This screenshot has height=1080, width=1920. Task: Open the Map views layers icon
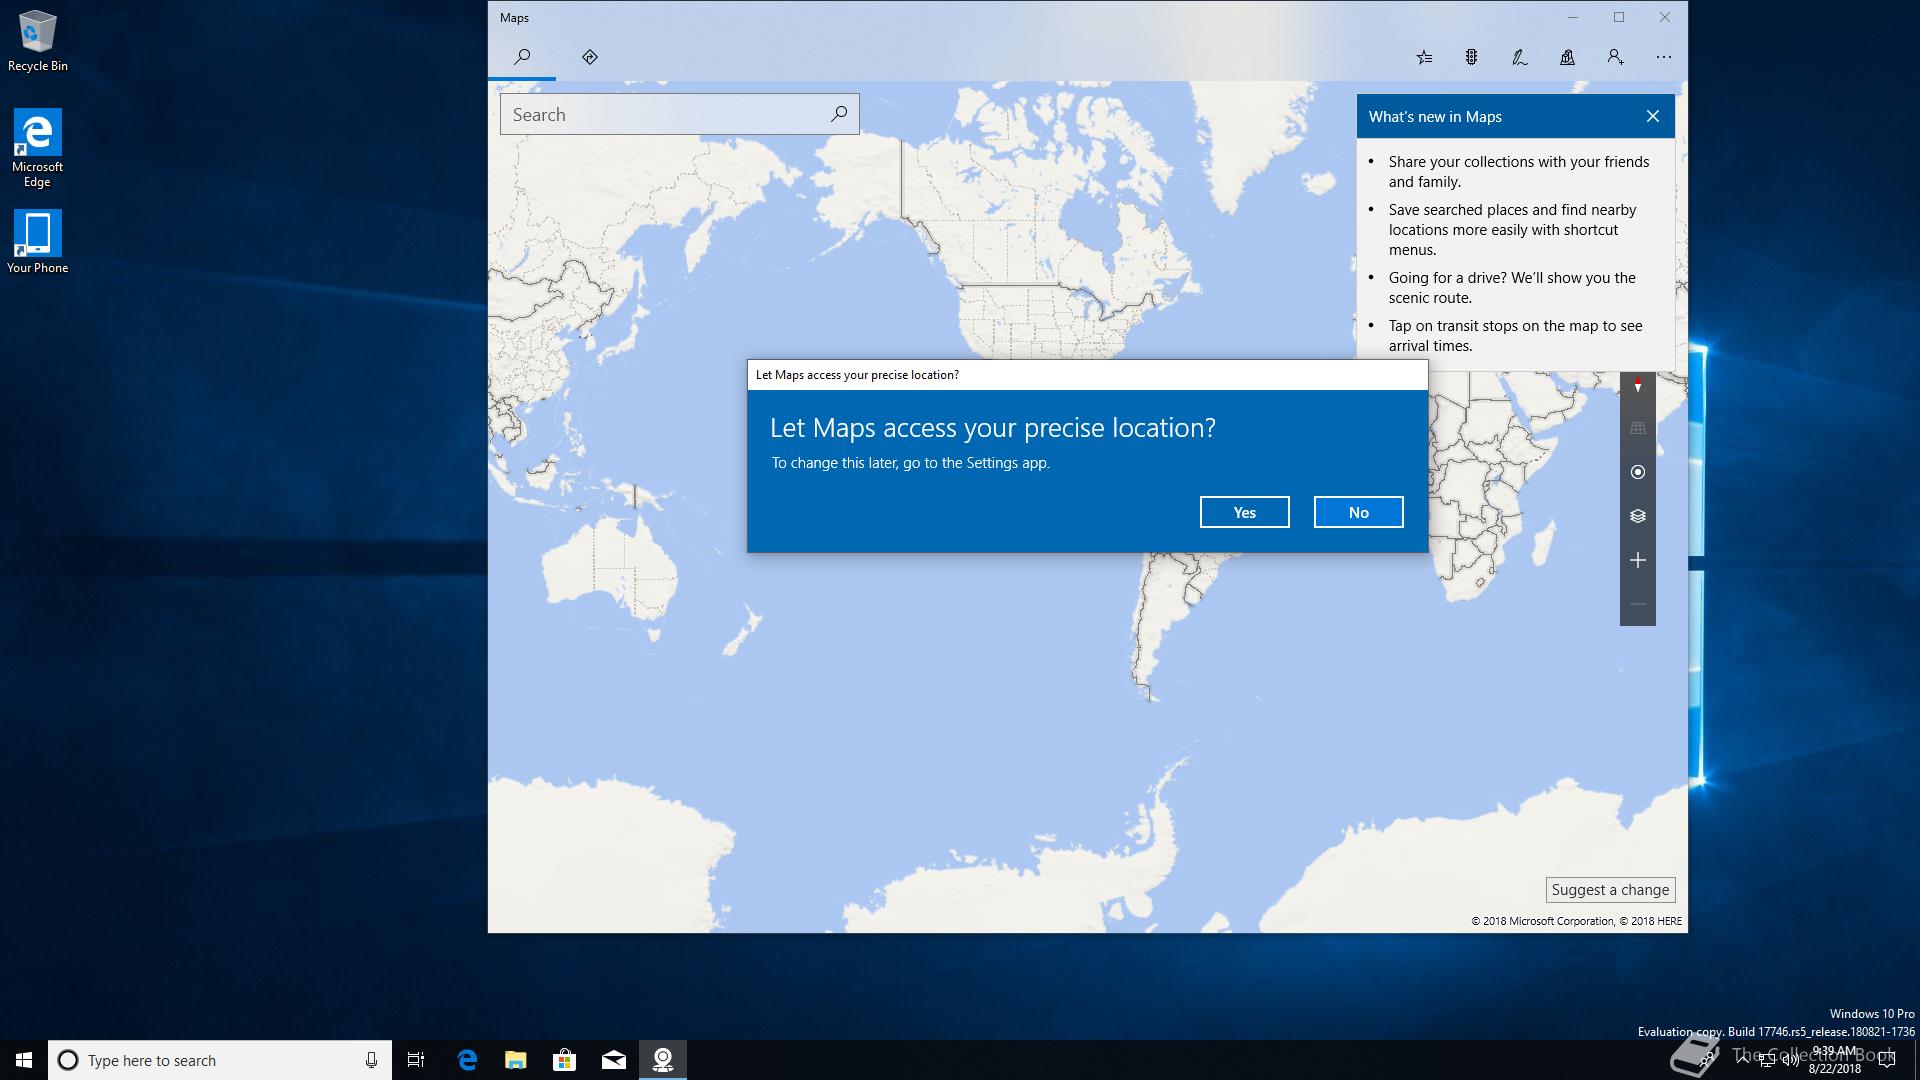pos(1637,516)
